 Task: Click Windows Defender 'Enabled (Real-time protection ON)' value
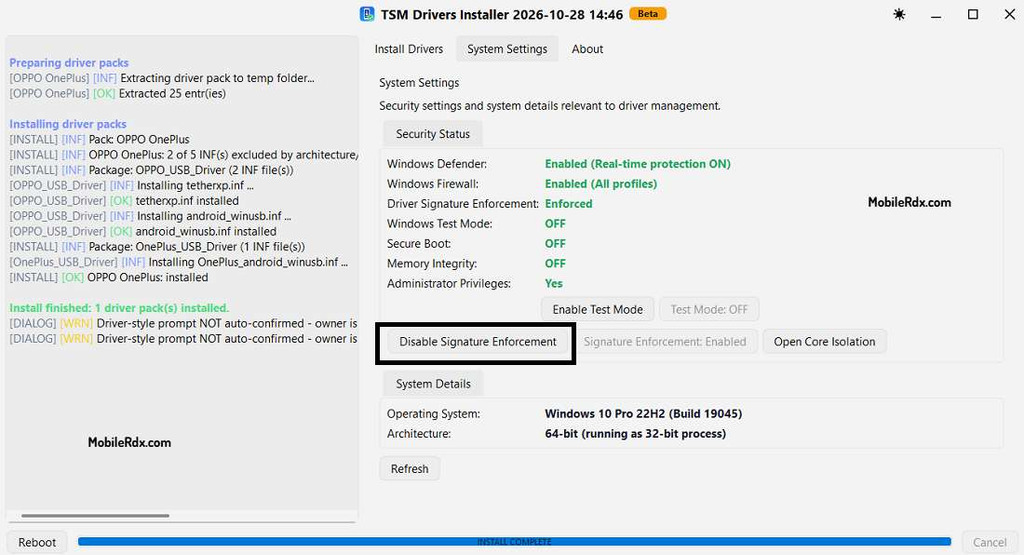click(x=637, y=164)
